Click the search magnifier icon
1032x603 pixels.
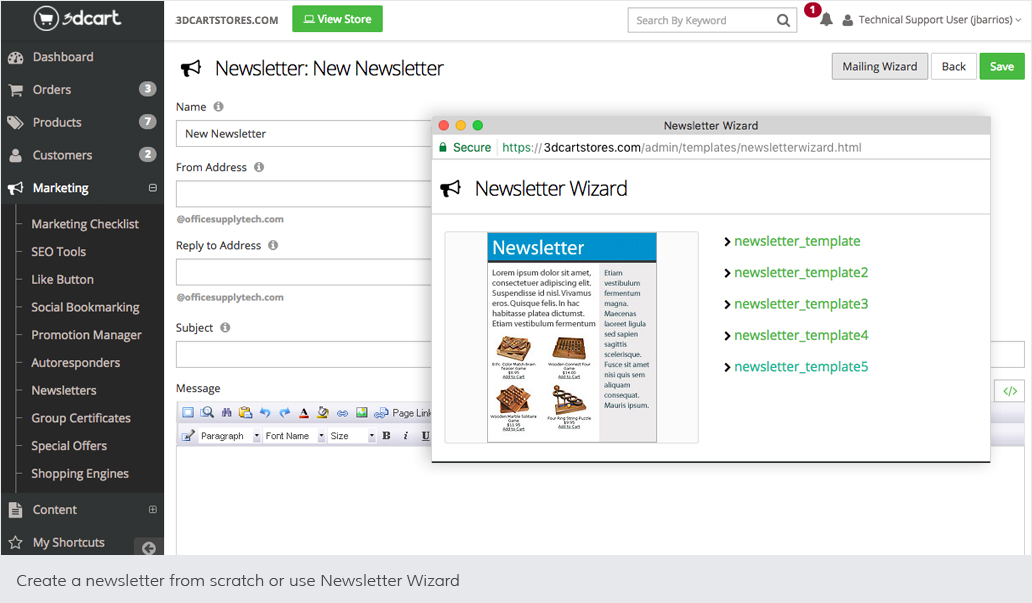point(784,20)
